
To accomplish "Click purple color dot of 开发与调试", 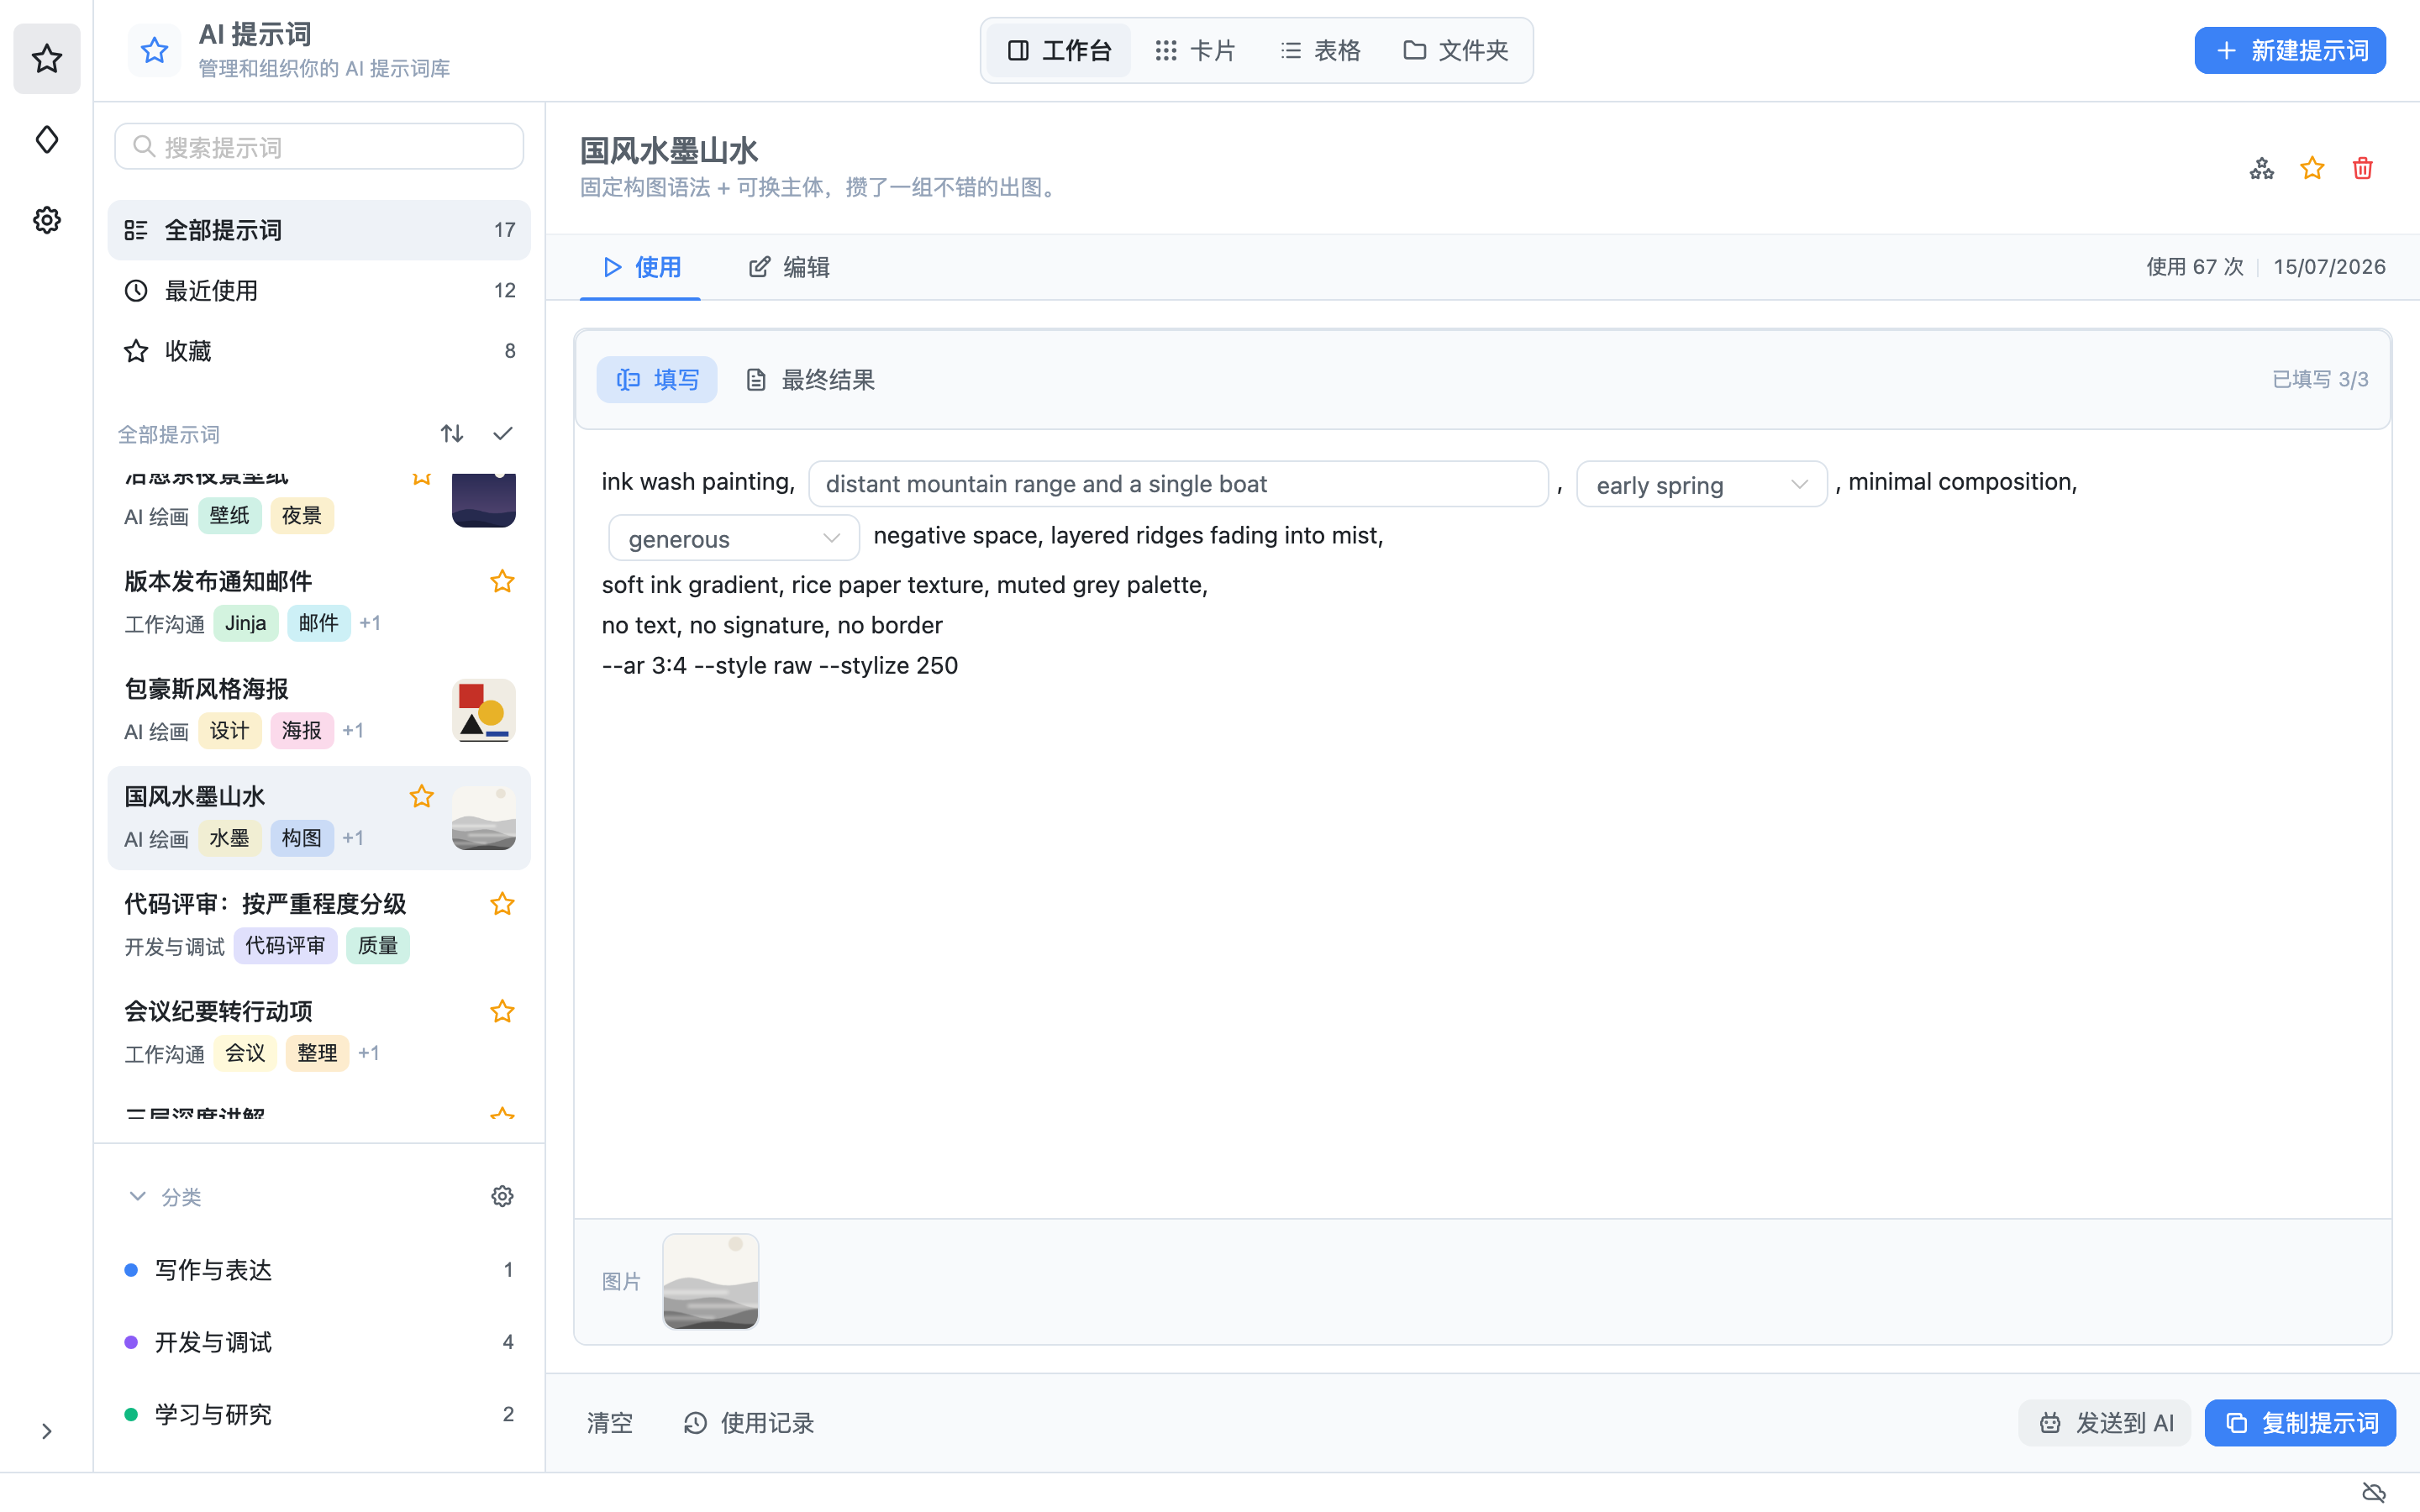I will click(x=131, y=1342).
